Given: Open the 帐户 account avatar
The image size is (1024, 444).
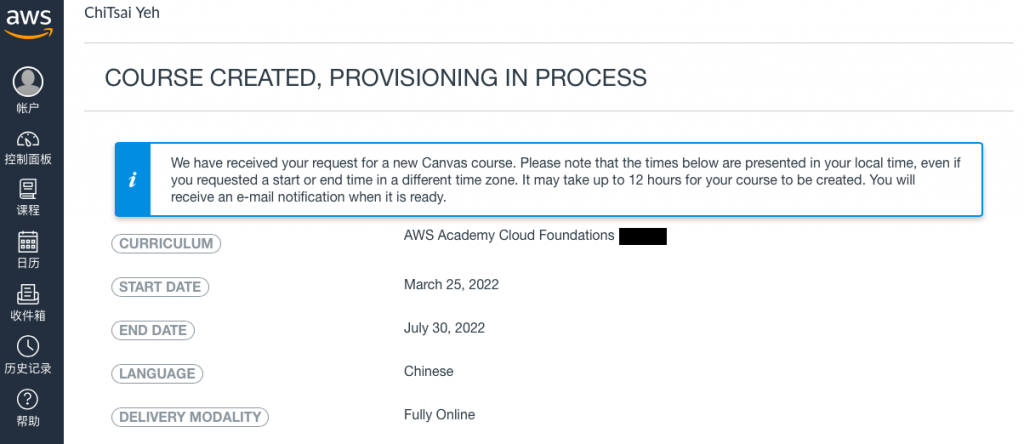Looking at the screenshot, I should coord(28,82).
